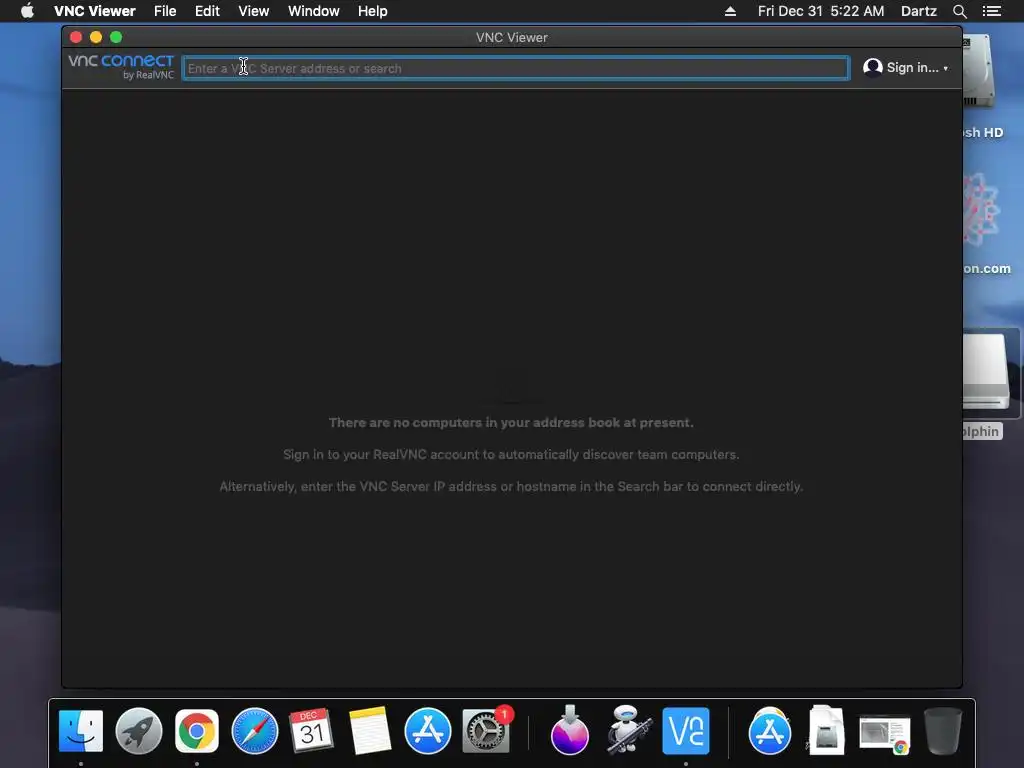Open System Preferences gear in the Dock

486,731
